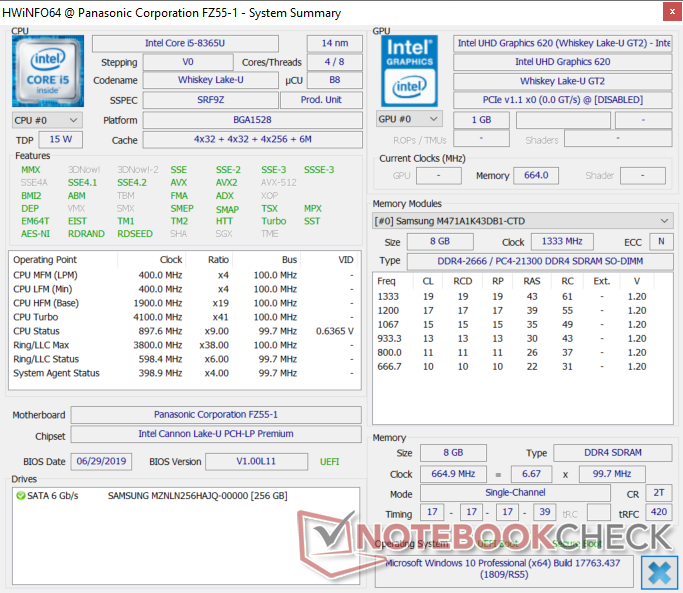Click the cache 4x32 + 4x32 field

(253, 139)
